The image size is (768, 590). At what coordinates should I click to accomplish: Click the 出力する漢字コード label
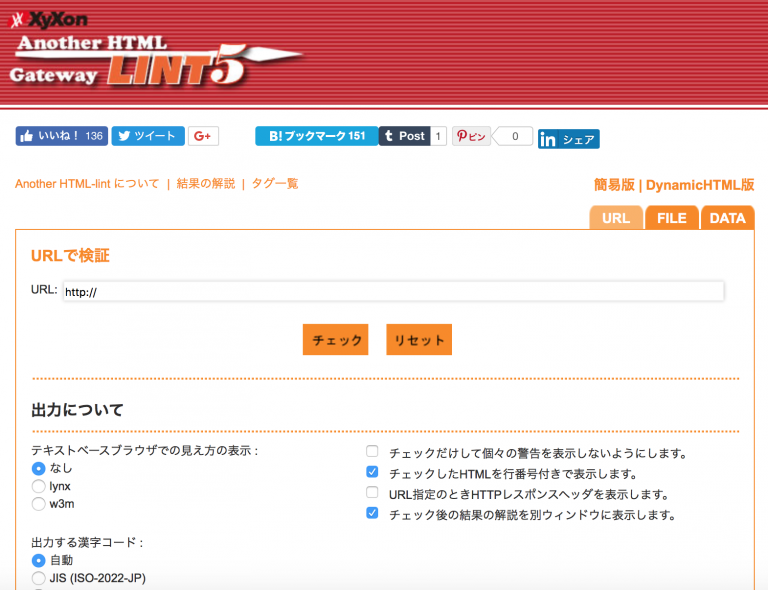(x=87, y=543)
